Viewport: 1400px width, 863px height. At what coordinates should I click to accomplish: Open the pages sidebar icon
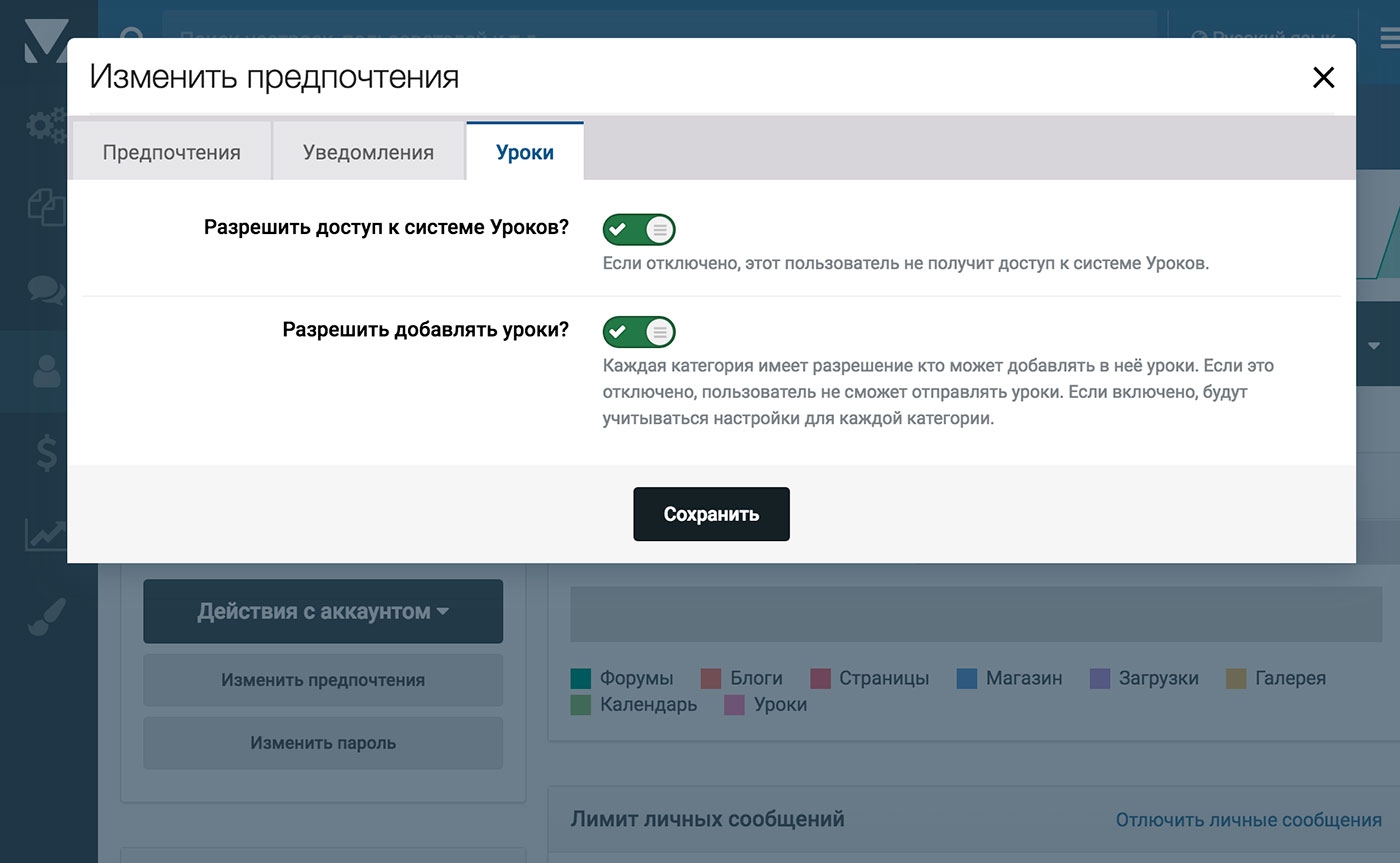pos(46,206)
